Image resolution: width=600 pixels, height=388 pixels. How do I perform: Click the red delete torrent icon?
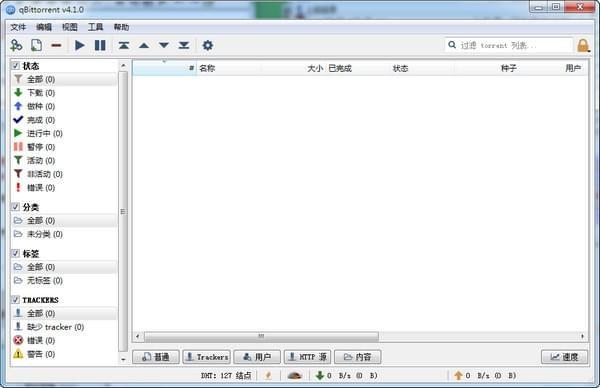coord(56,46)
